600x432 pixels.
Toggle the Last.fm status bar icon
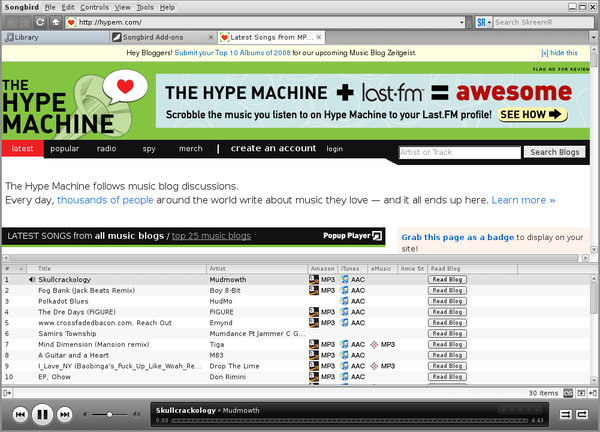click(568, 393)
